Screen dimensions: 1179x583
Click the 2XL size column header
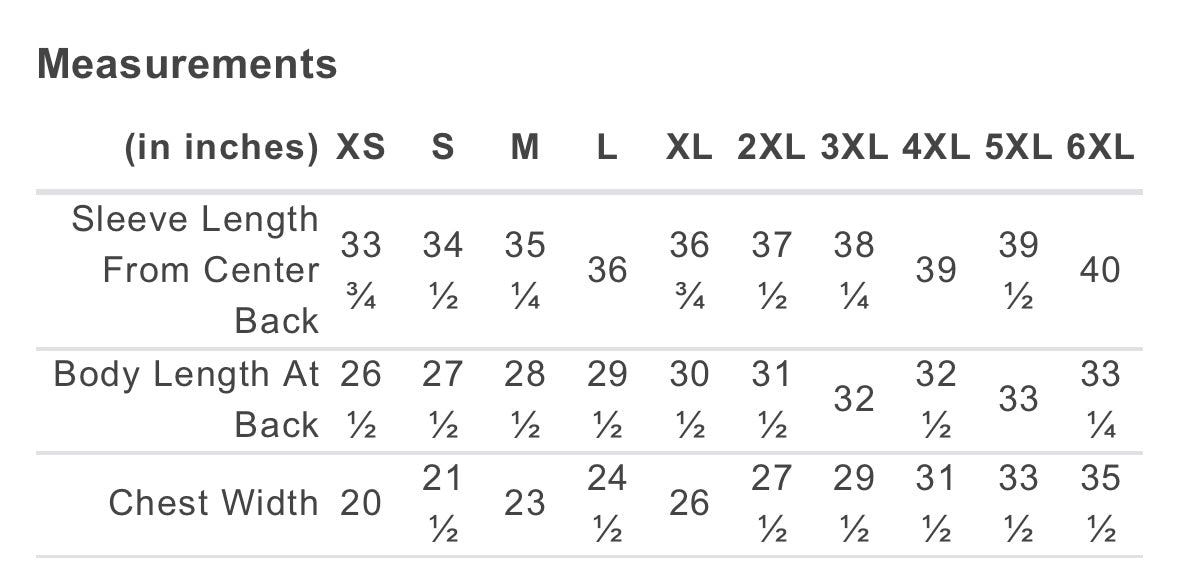pyautogui.click(x=771, y=148)
